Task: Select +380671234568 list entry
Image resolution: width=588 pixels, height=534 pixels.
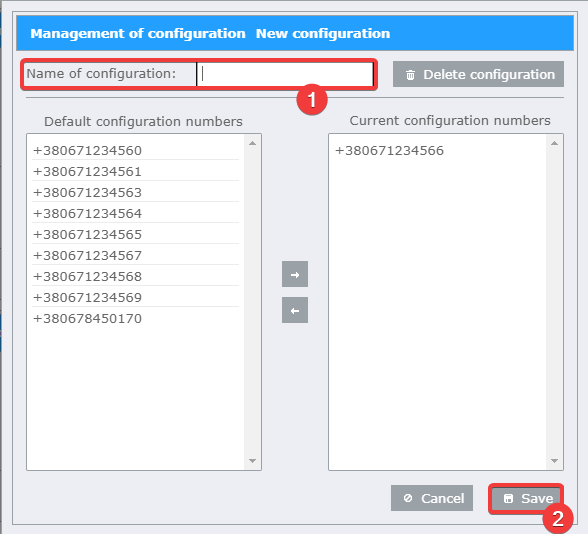Action: [x=135, y=276]
